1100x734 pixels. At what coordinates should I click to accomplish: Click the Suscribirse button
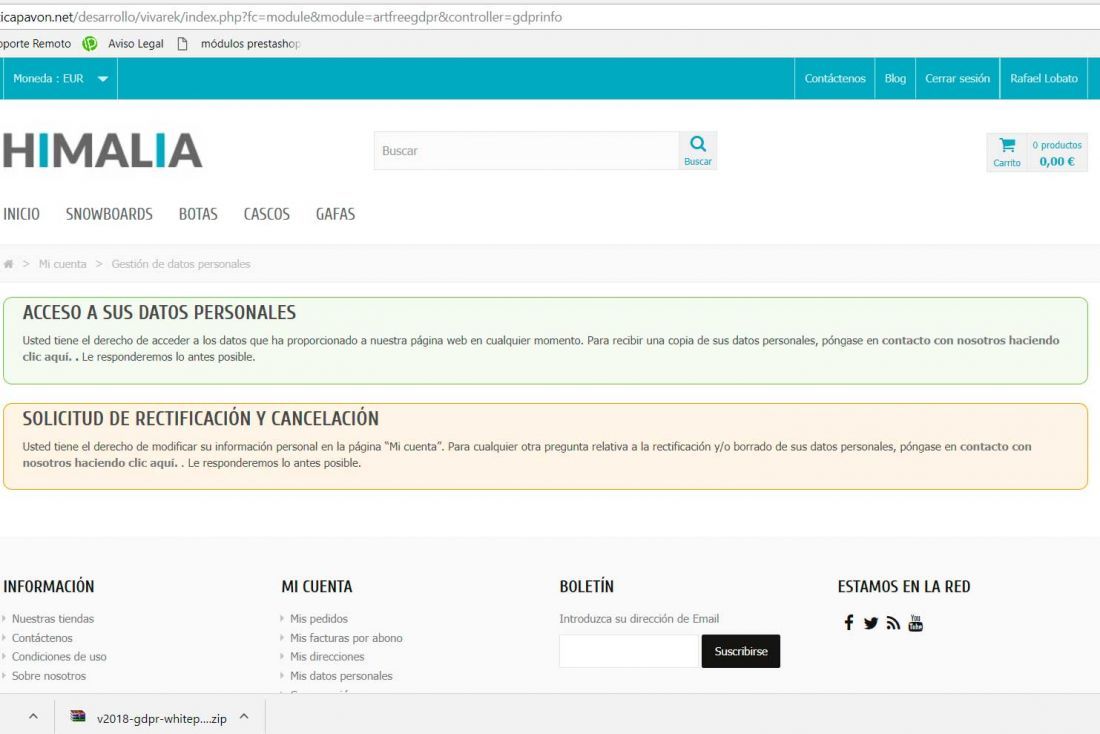(x=741, y=651)
